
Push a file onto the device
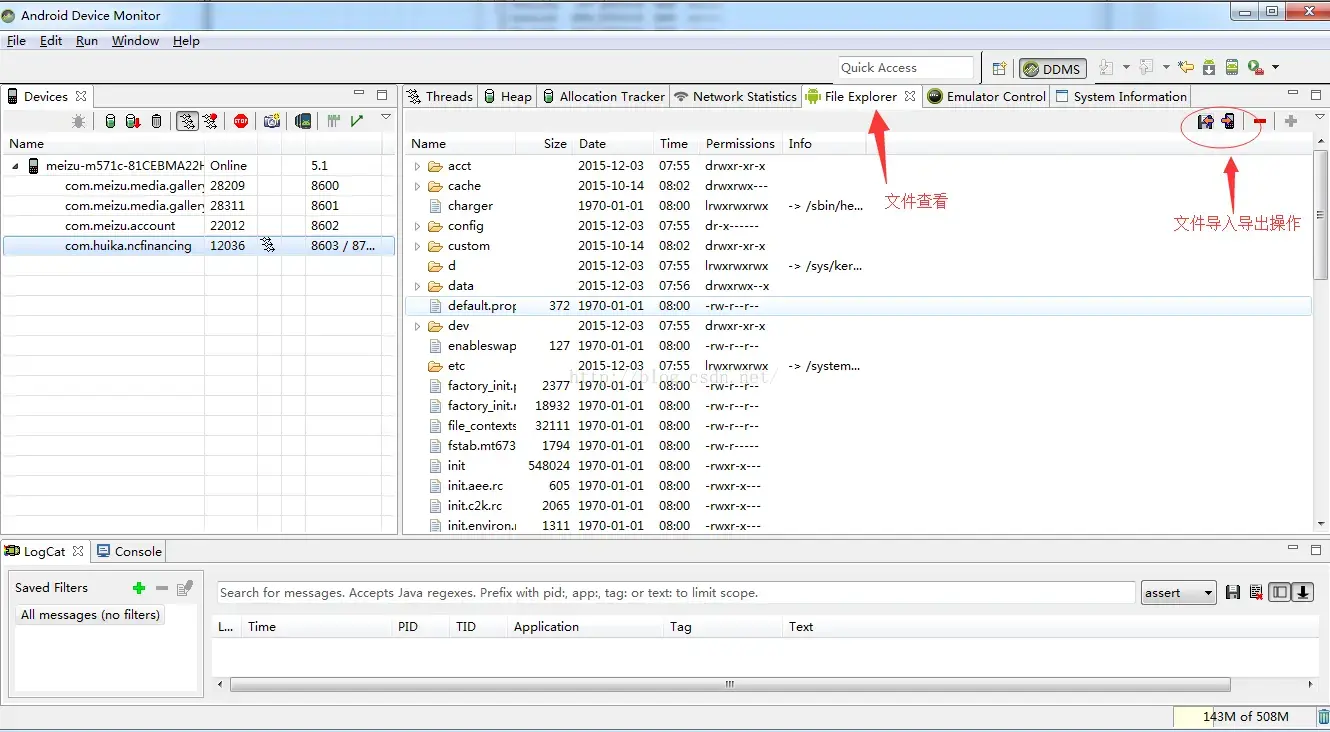click(1226, 120)
